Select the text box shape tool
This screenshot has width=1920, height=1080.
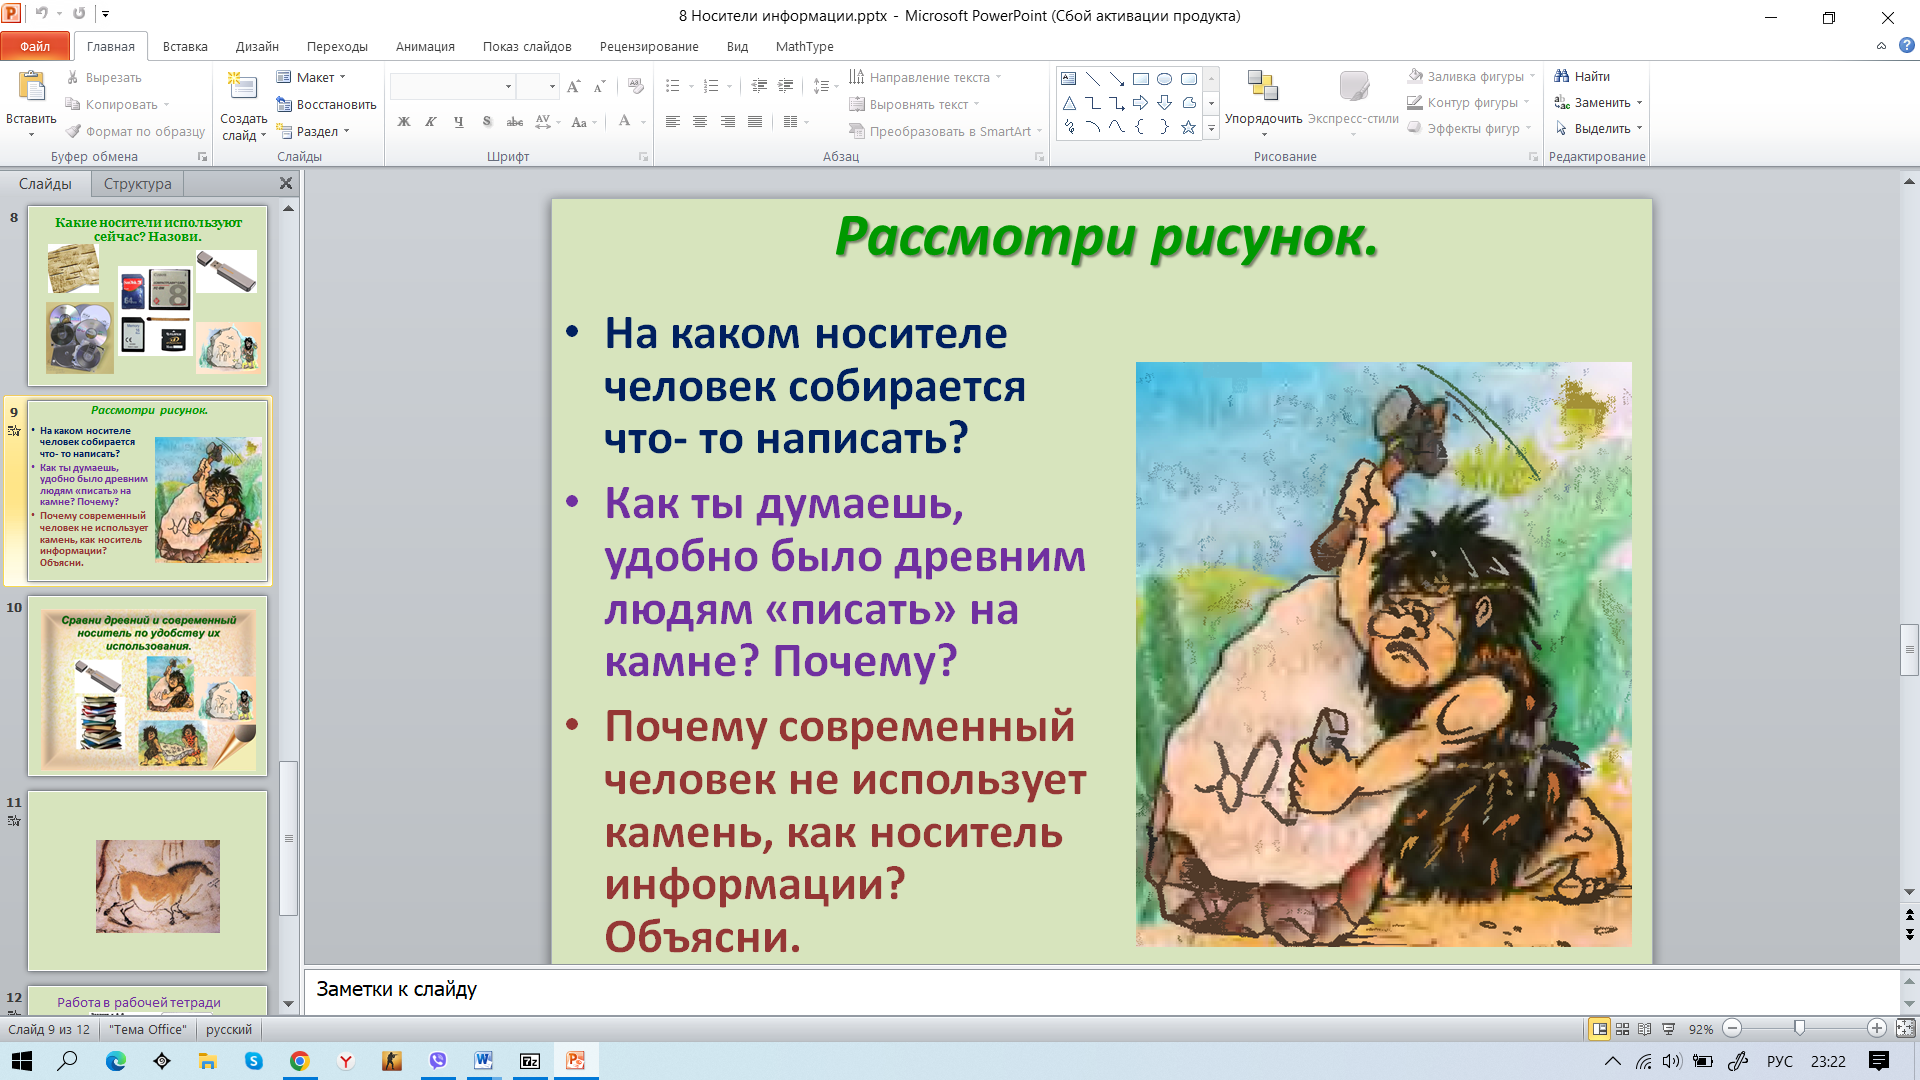[x=1069, y=79]
